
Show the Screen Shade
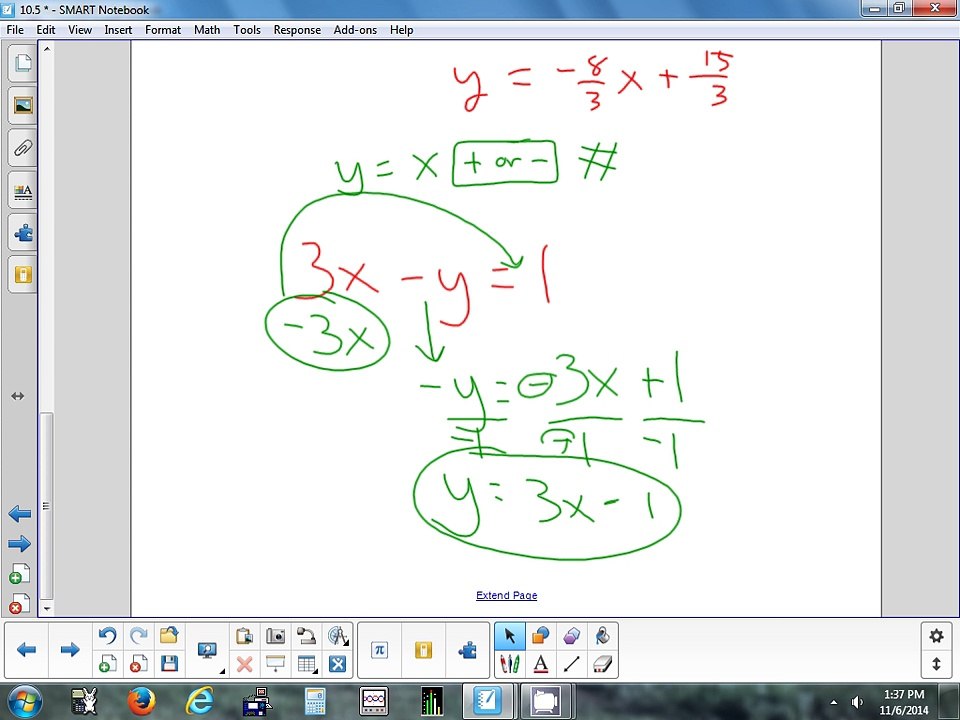tap(276, 664)
